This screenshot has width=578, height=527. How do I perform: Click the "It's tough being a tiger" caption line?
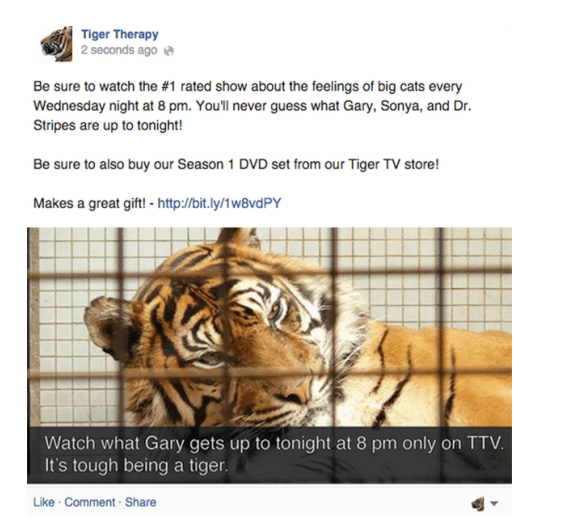click(x=136, y=466)
